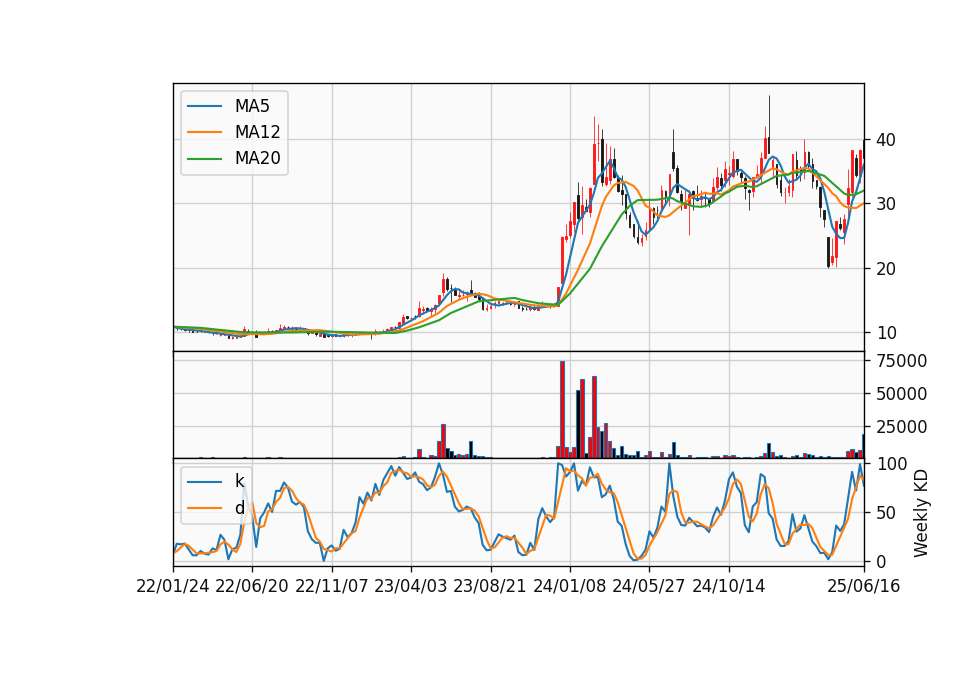Click the 24/01/08 date tick label
960x690 pixels.
click(569, 586)
